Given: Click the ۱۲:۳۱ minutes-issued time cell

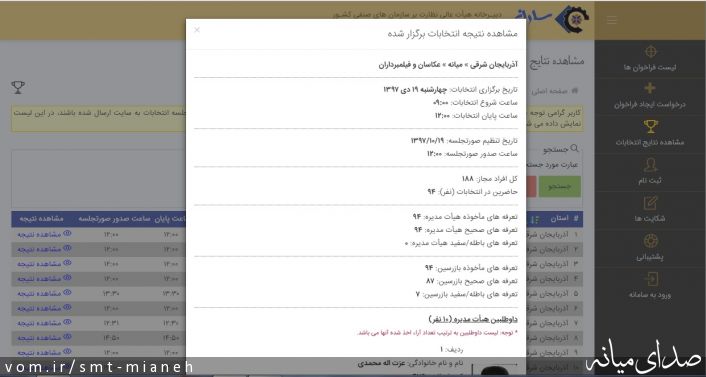Looking at the screenshot, I should coord(111,323).
